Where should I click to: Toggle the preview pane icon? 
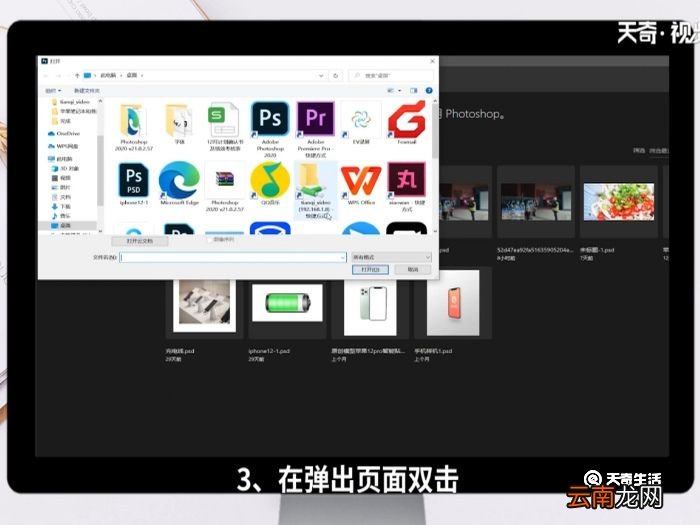tap(414, 91)
